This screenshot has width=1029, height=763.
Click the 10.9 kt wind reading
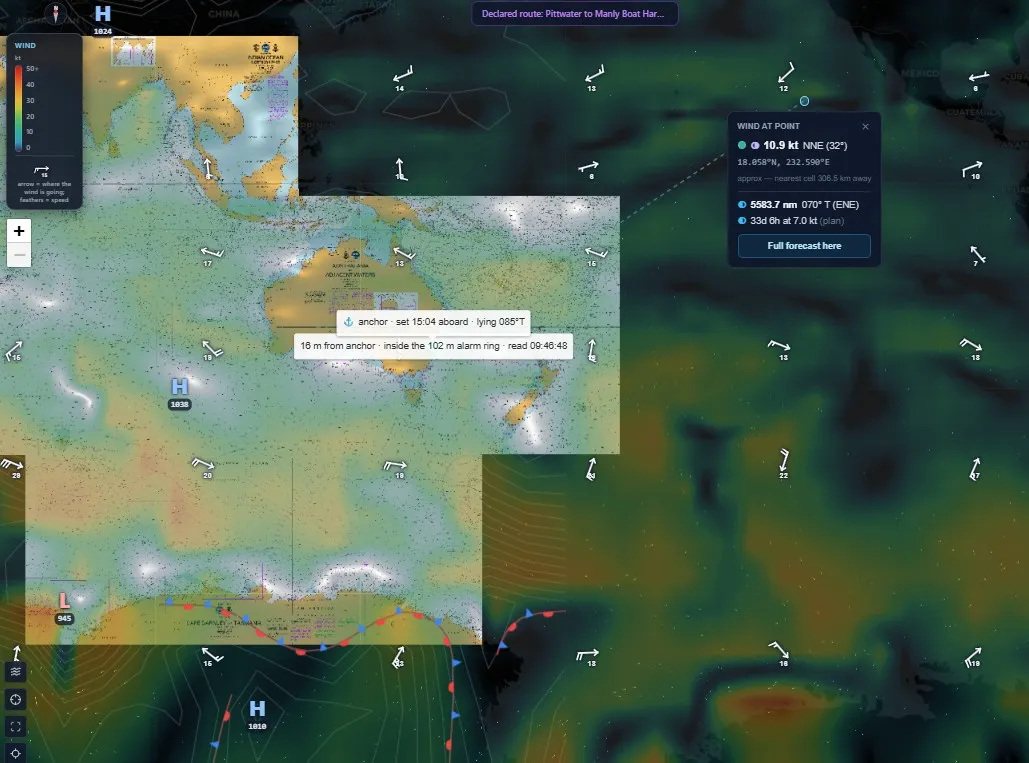[780, 146]
